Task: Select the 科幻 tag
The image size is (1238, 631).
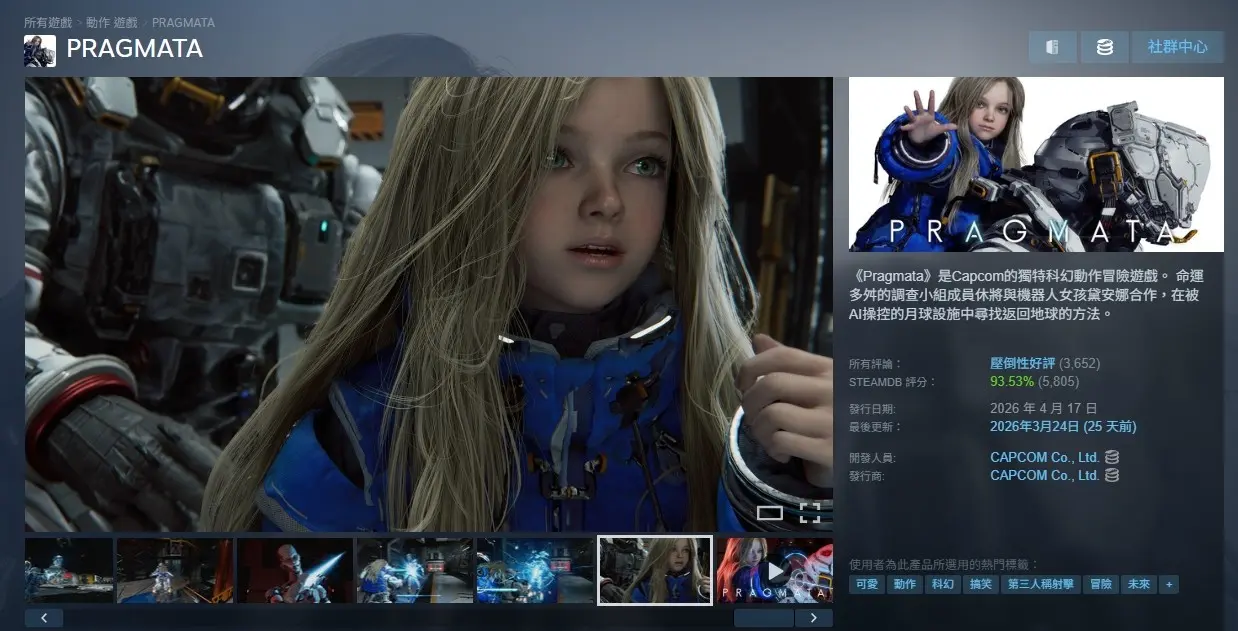Action: (943, 584)
